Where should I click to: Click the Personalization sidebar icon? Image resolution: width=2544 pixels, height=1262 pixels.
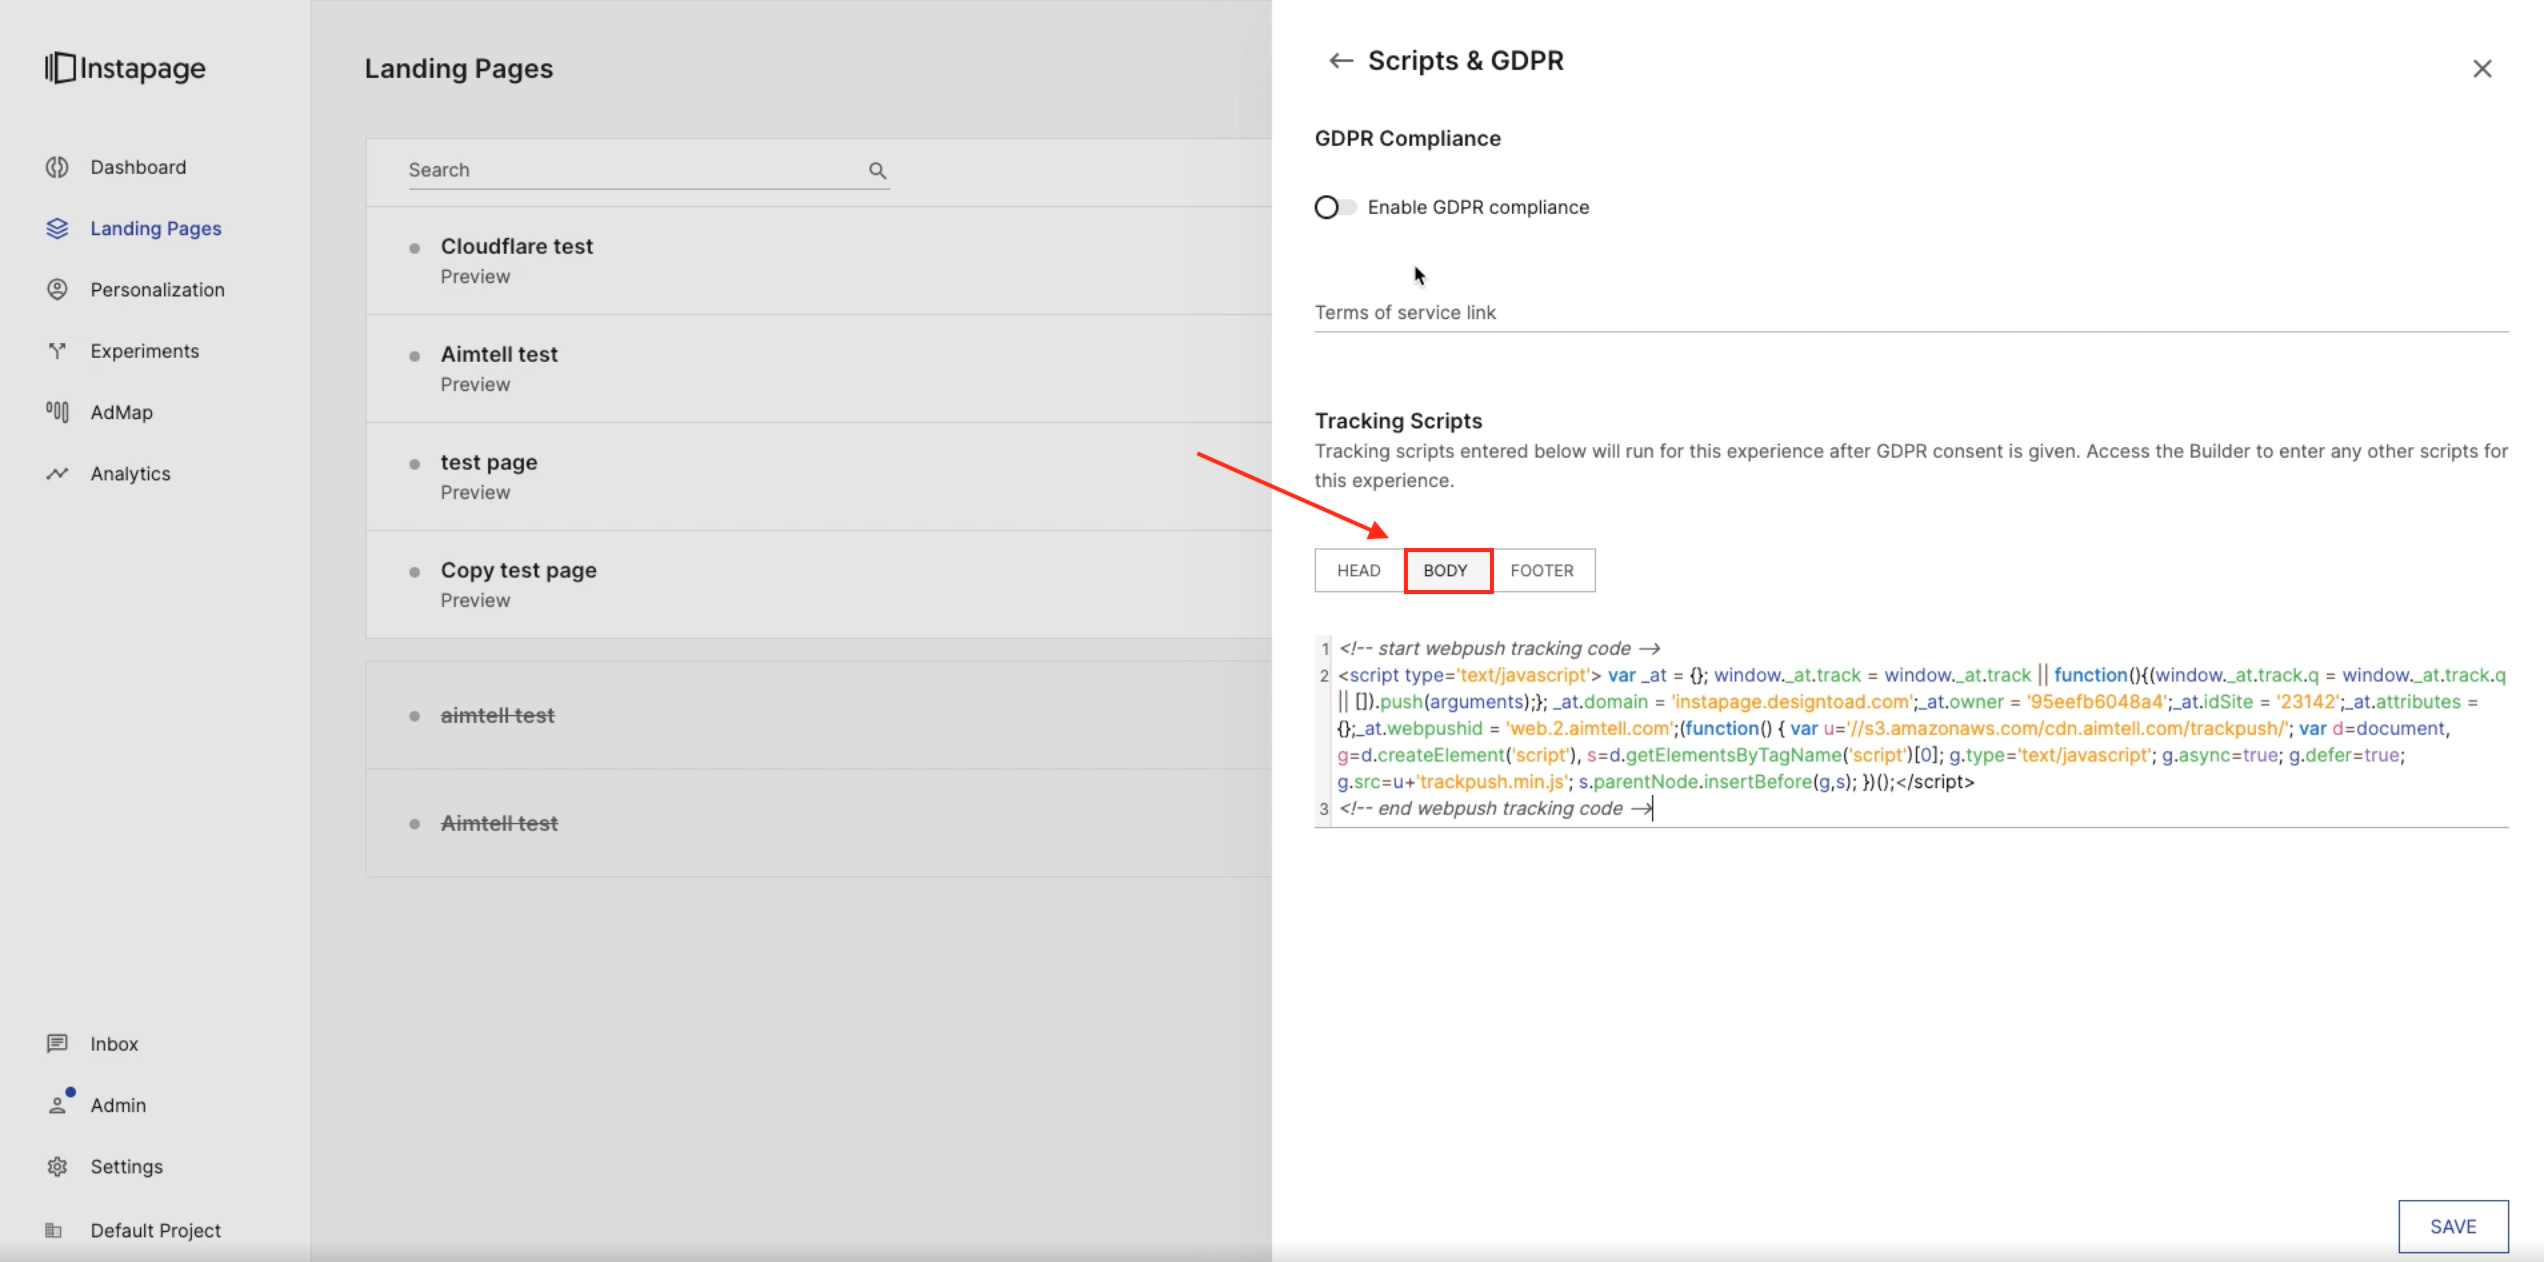(57, 290)
